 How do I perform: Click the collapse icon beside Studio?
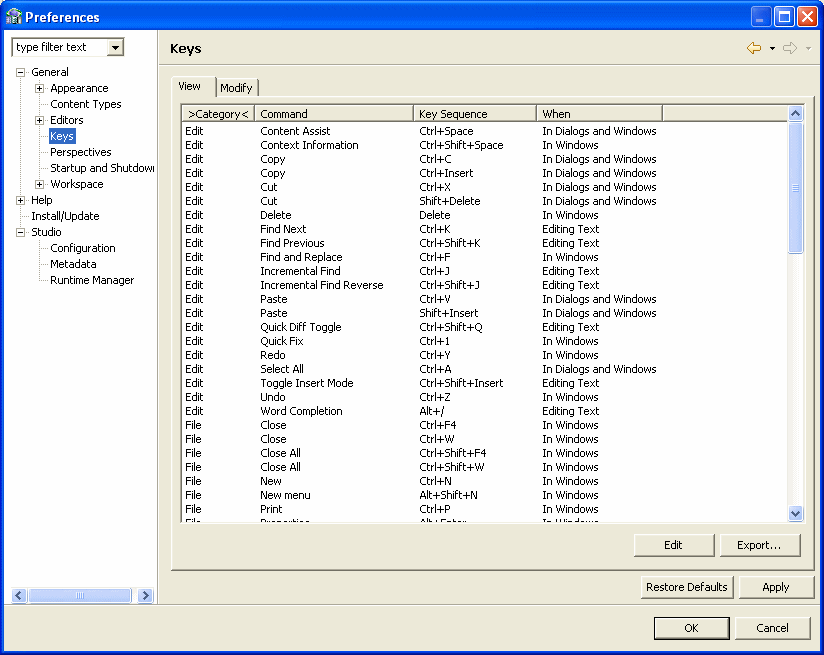[x=20, y=232]
